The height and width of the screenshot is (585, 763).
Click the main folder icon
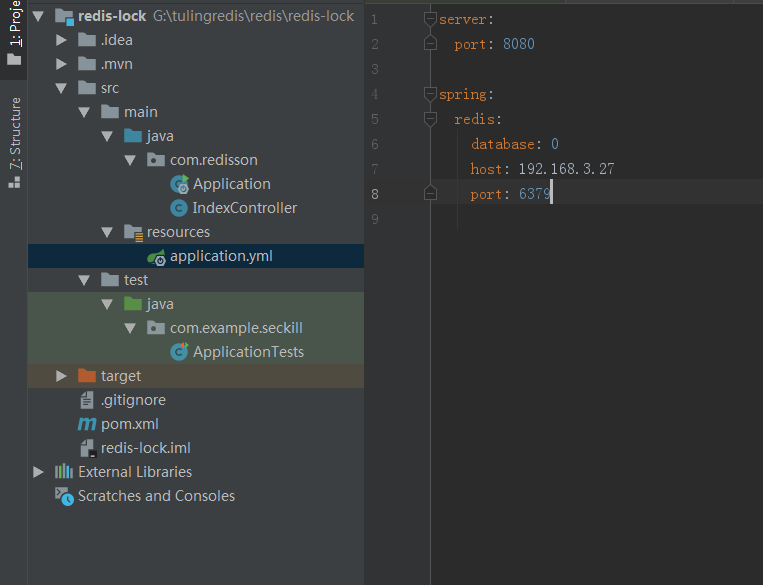pos(109,111)
